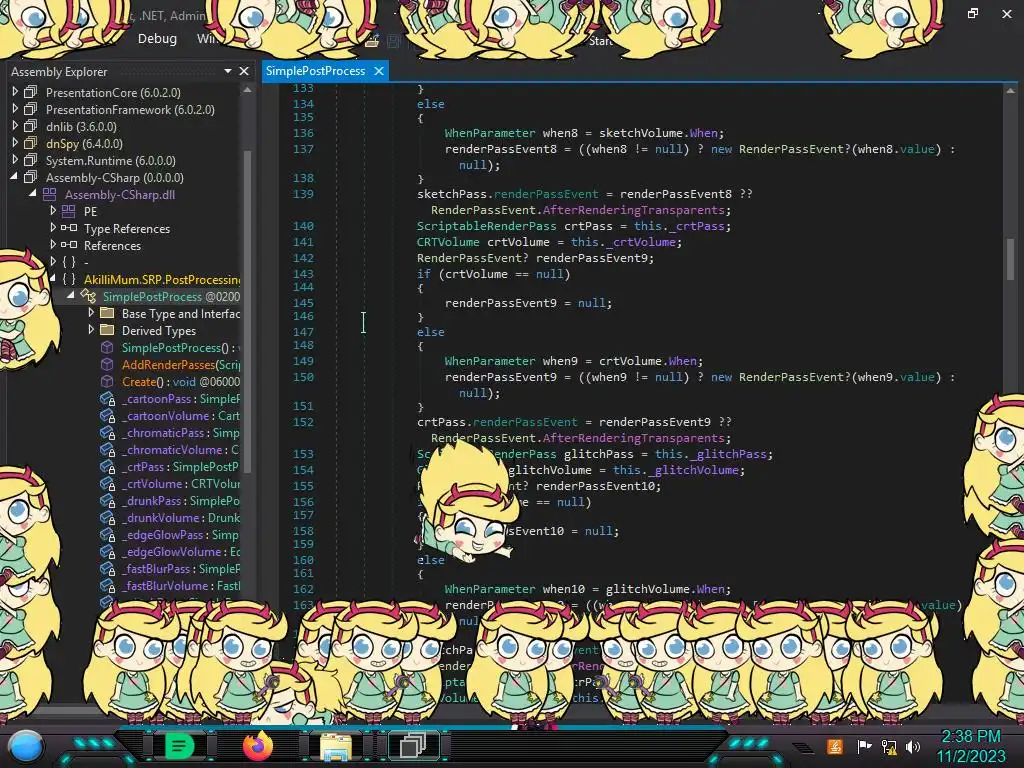Click the code editor vertical scrollbar thumb
The image size is (1024, 768).
1010,258
